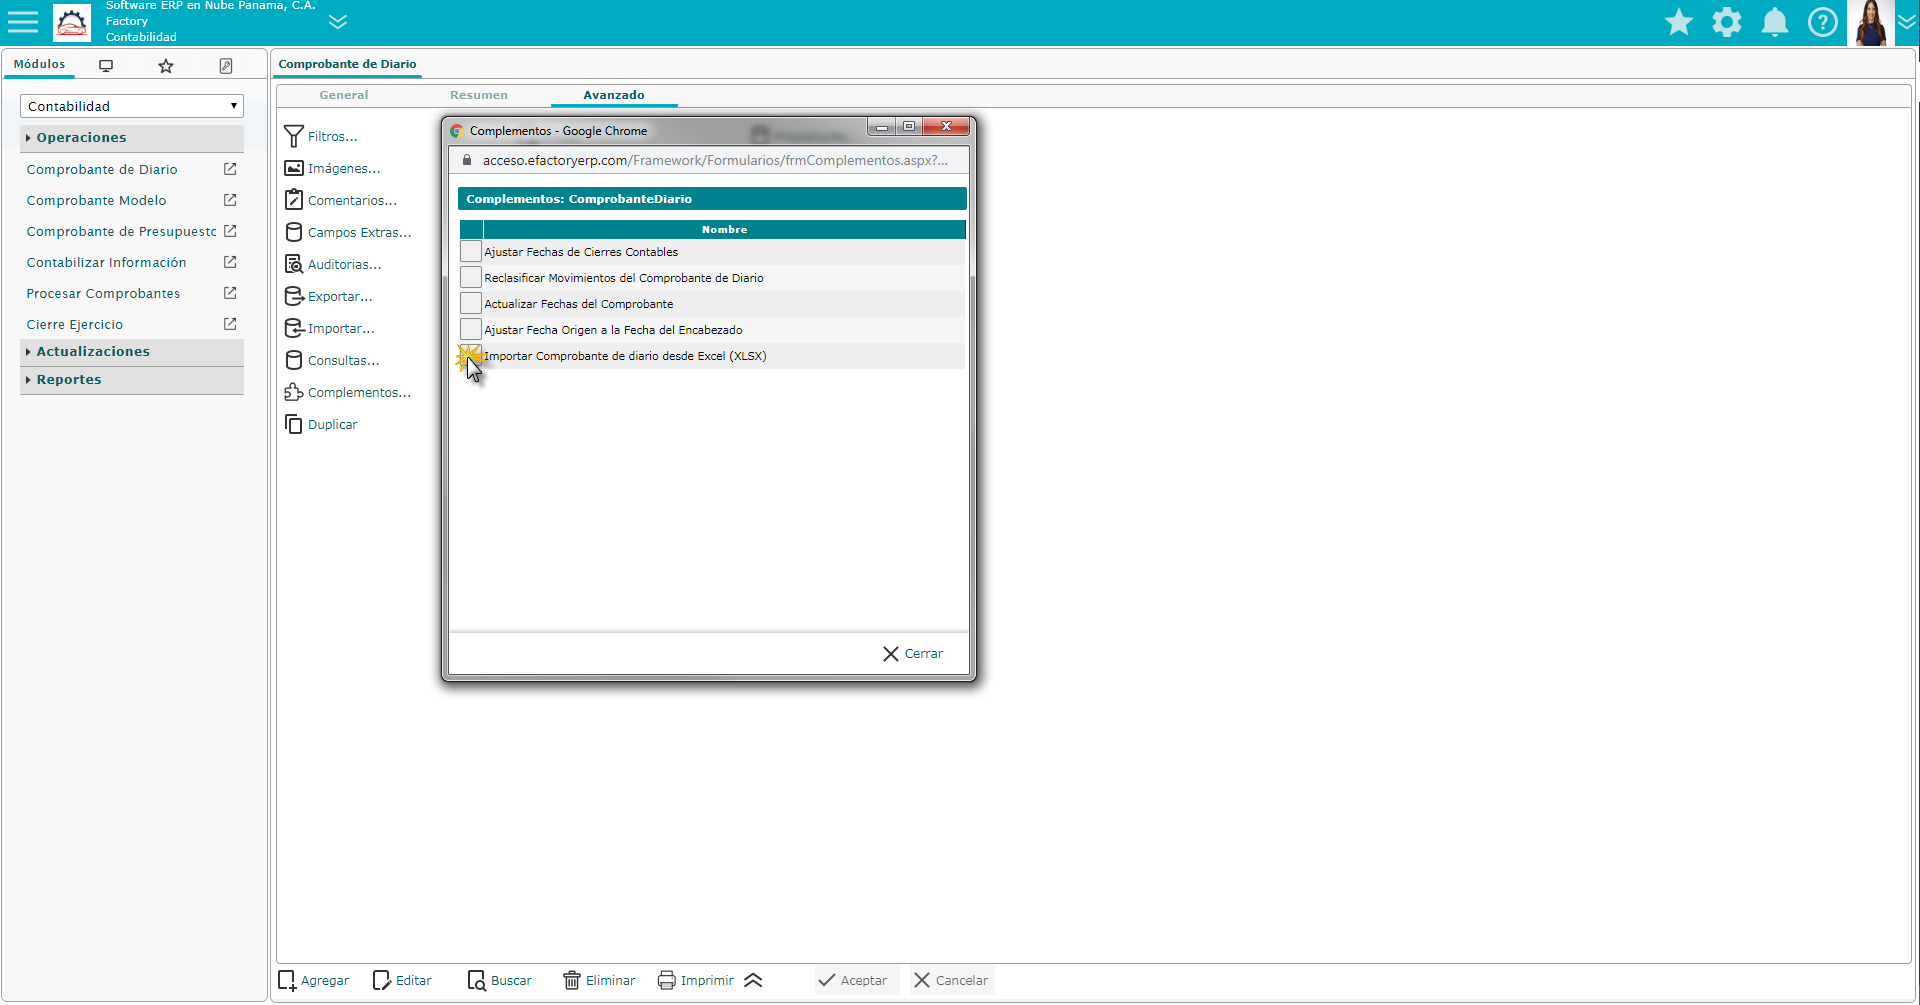The height and width of the screenshot is (1005, 1920).
Task: Open Cierre Ejercicio link
Action: click(75, 325)
